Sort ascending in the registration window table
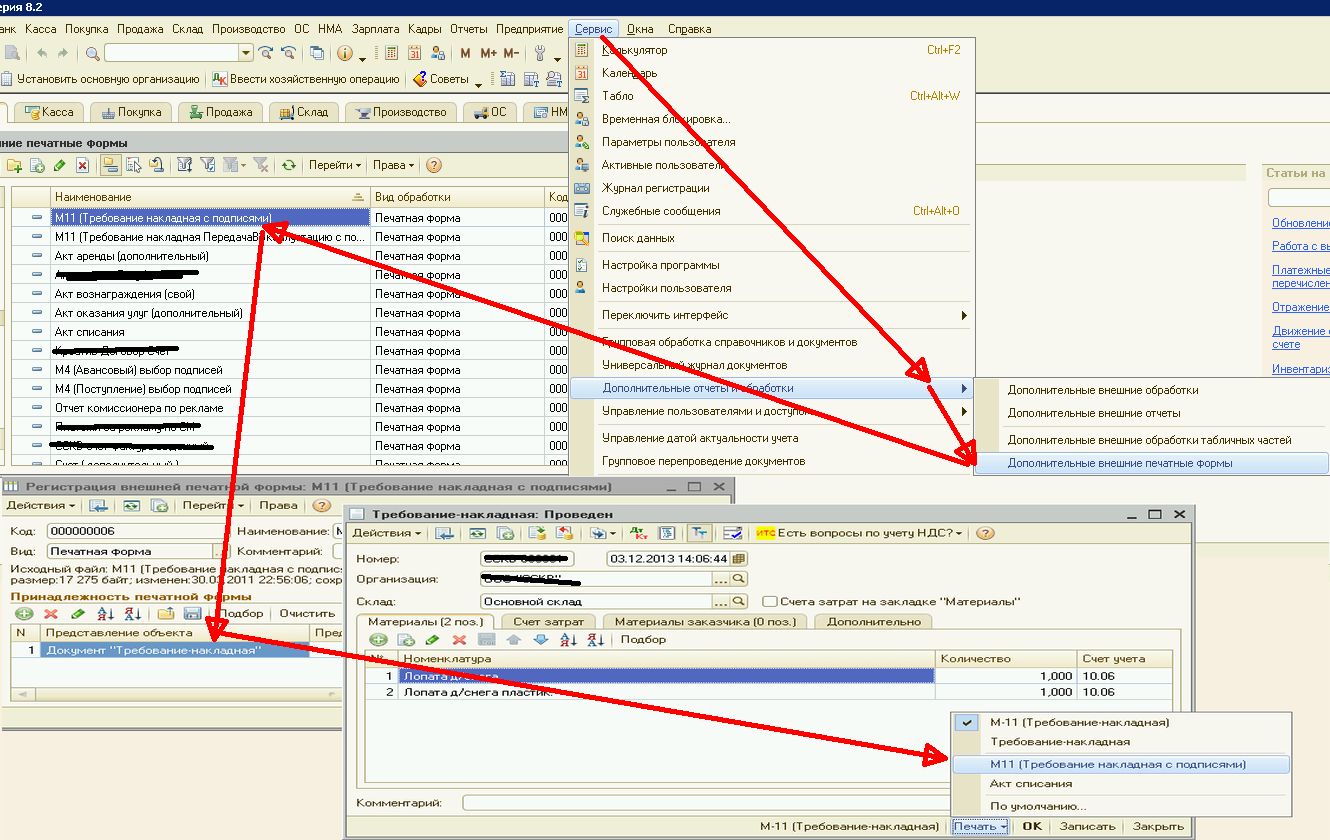The height and width of the screenshot is (840, 1330). [x=106, y=613]
